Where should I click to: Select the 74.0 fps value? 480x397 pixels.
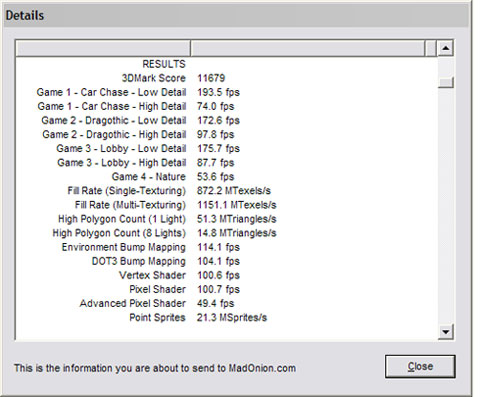[215, 106]
